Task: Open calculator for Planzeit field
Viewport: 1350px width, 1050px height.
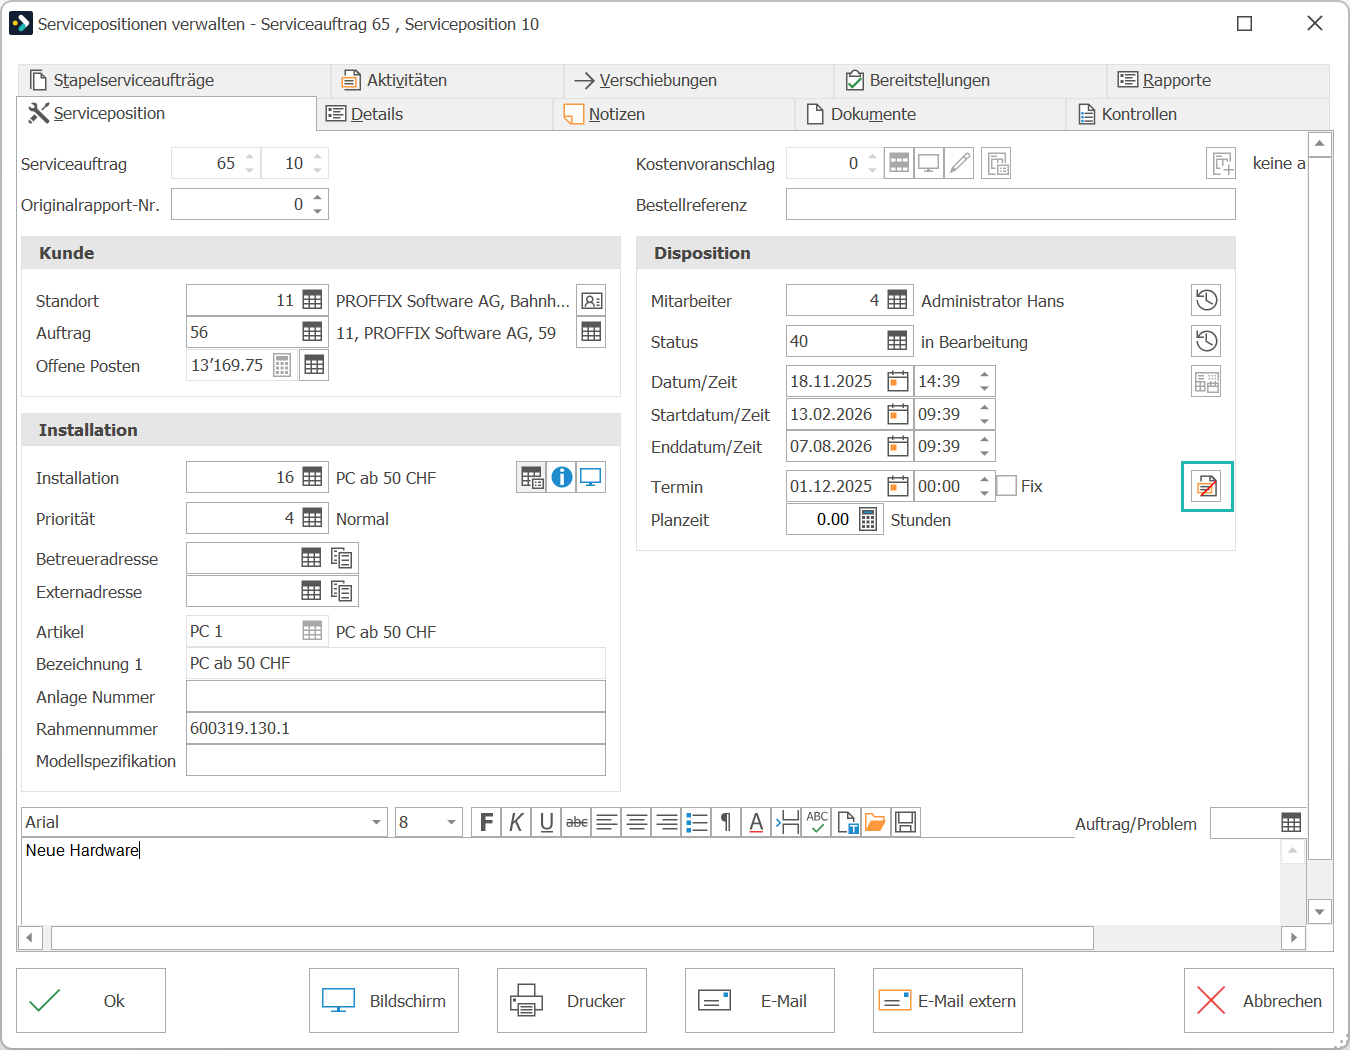Action: (x=868, y=519)
